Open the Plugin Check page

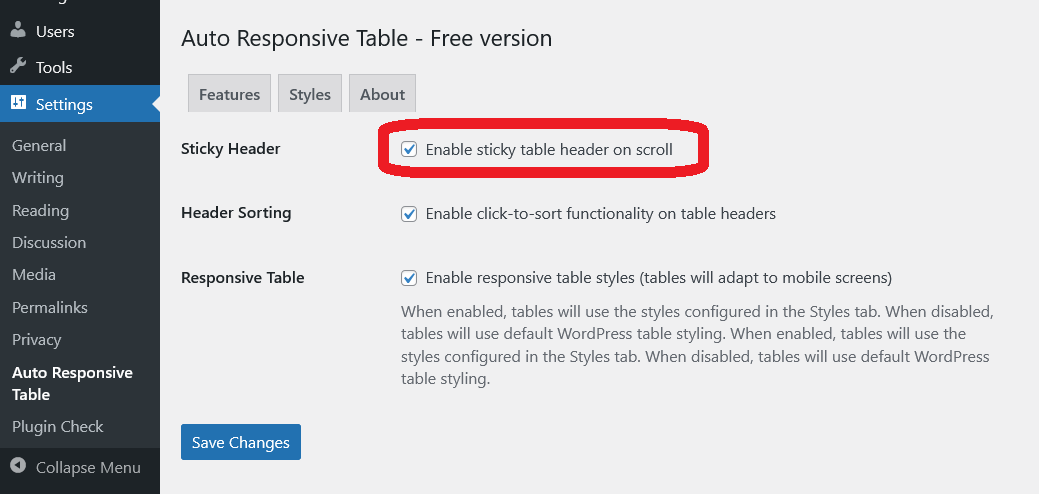coord(57,427)
